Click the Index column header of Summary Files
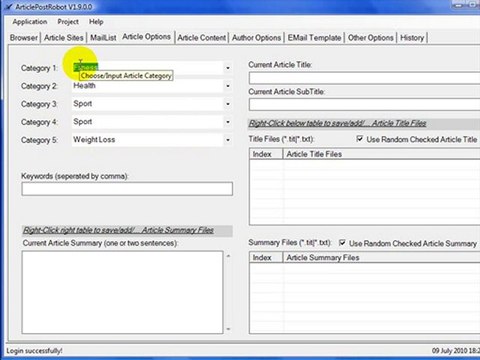Screen dimensions: 480x360 (266, 257)
